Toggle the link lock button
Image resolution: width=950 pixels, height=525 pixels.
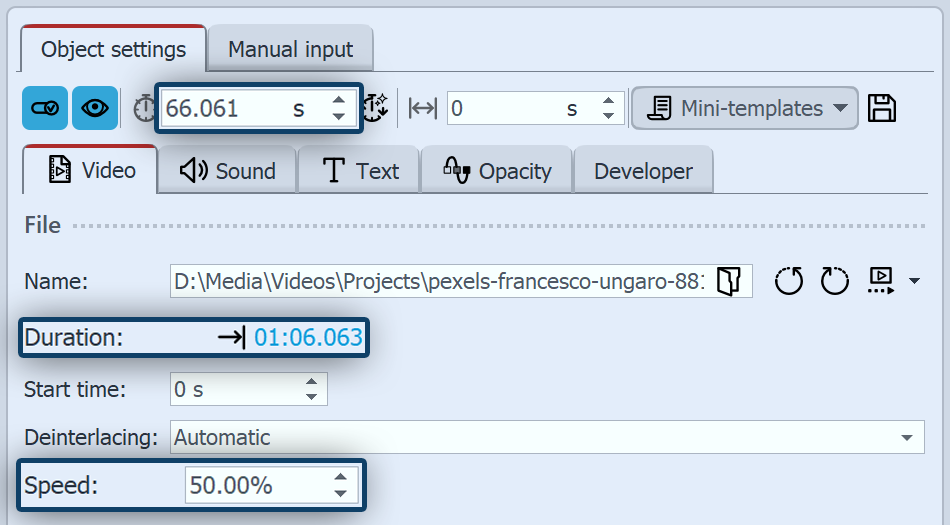(x=45, y=108)
